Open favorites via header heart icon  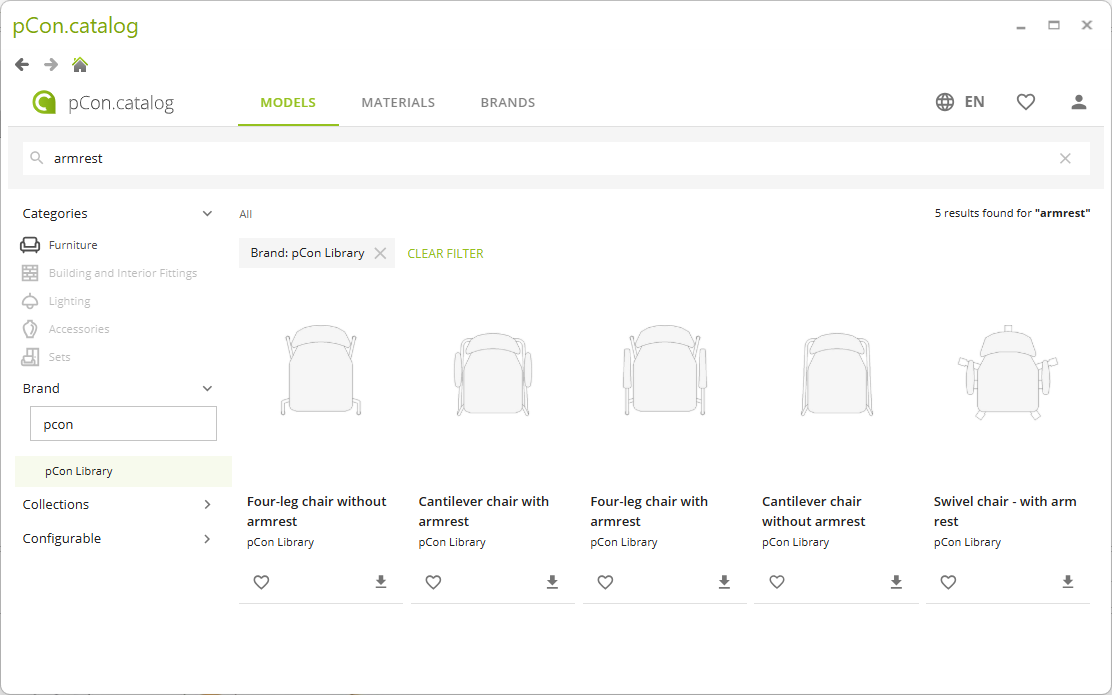(x=1026, y=102)
